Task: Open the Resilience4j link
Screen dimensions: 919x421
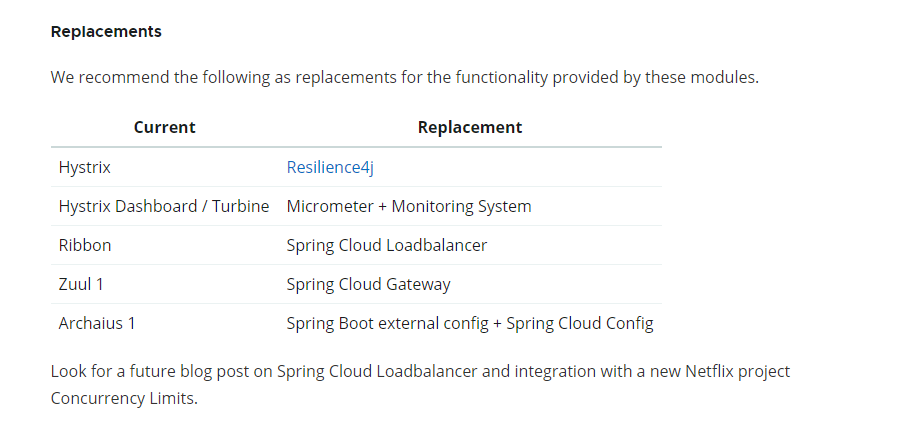Action: (x=330, y=168)
